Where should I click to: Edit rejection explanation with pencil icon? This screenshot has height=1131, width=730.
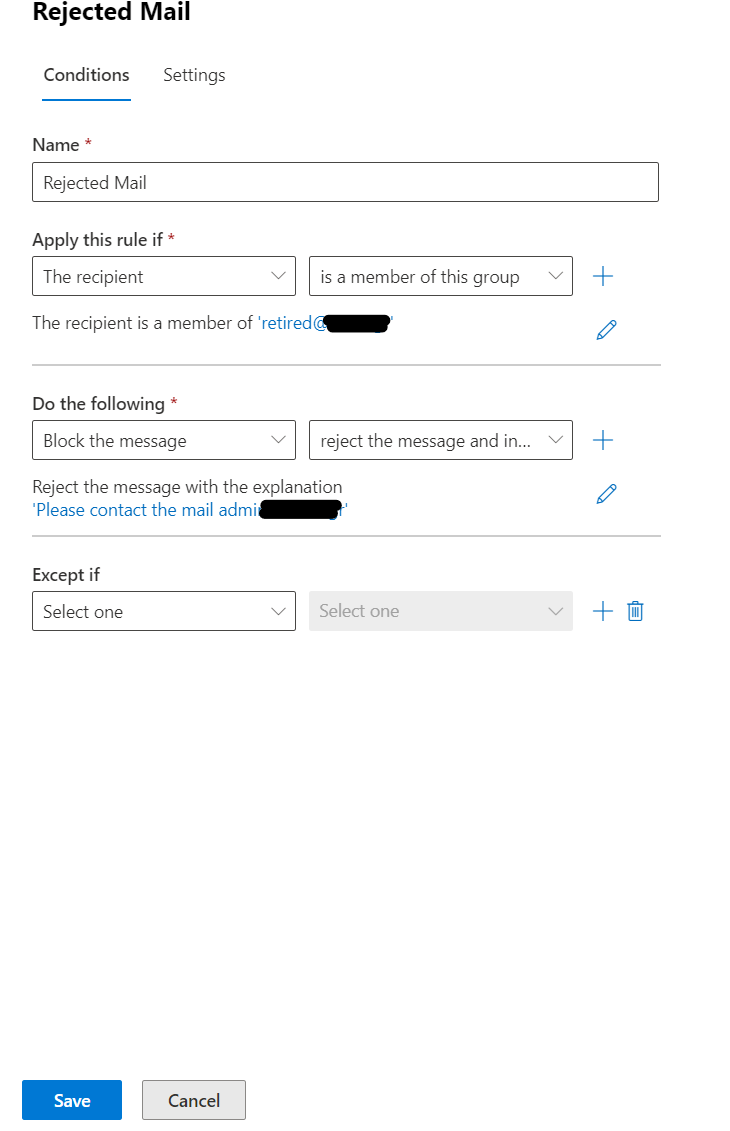point(606,494)
